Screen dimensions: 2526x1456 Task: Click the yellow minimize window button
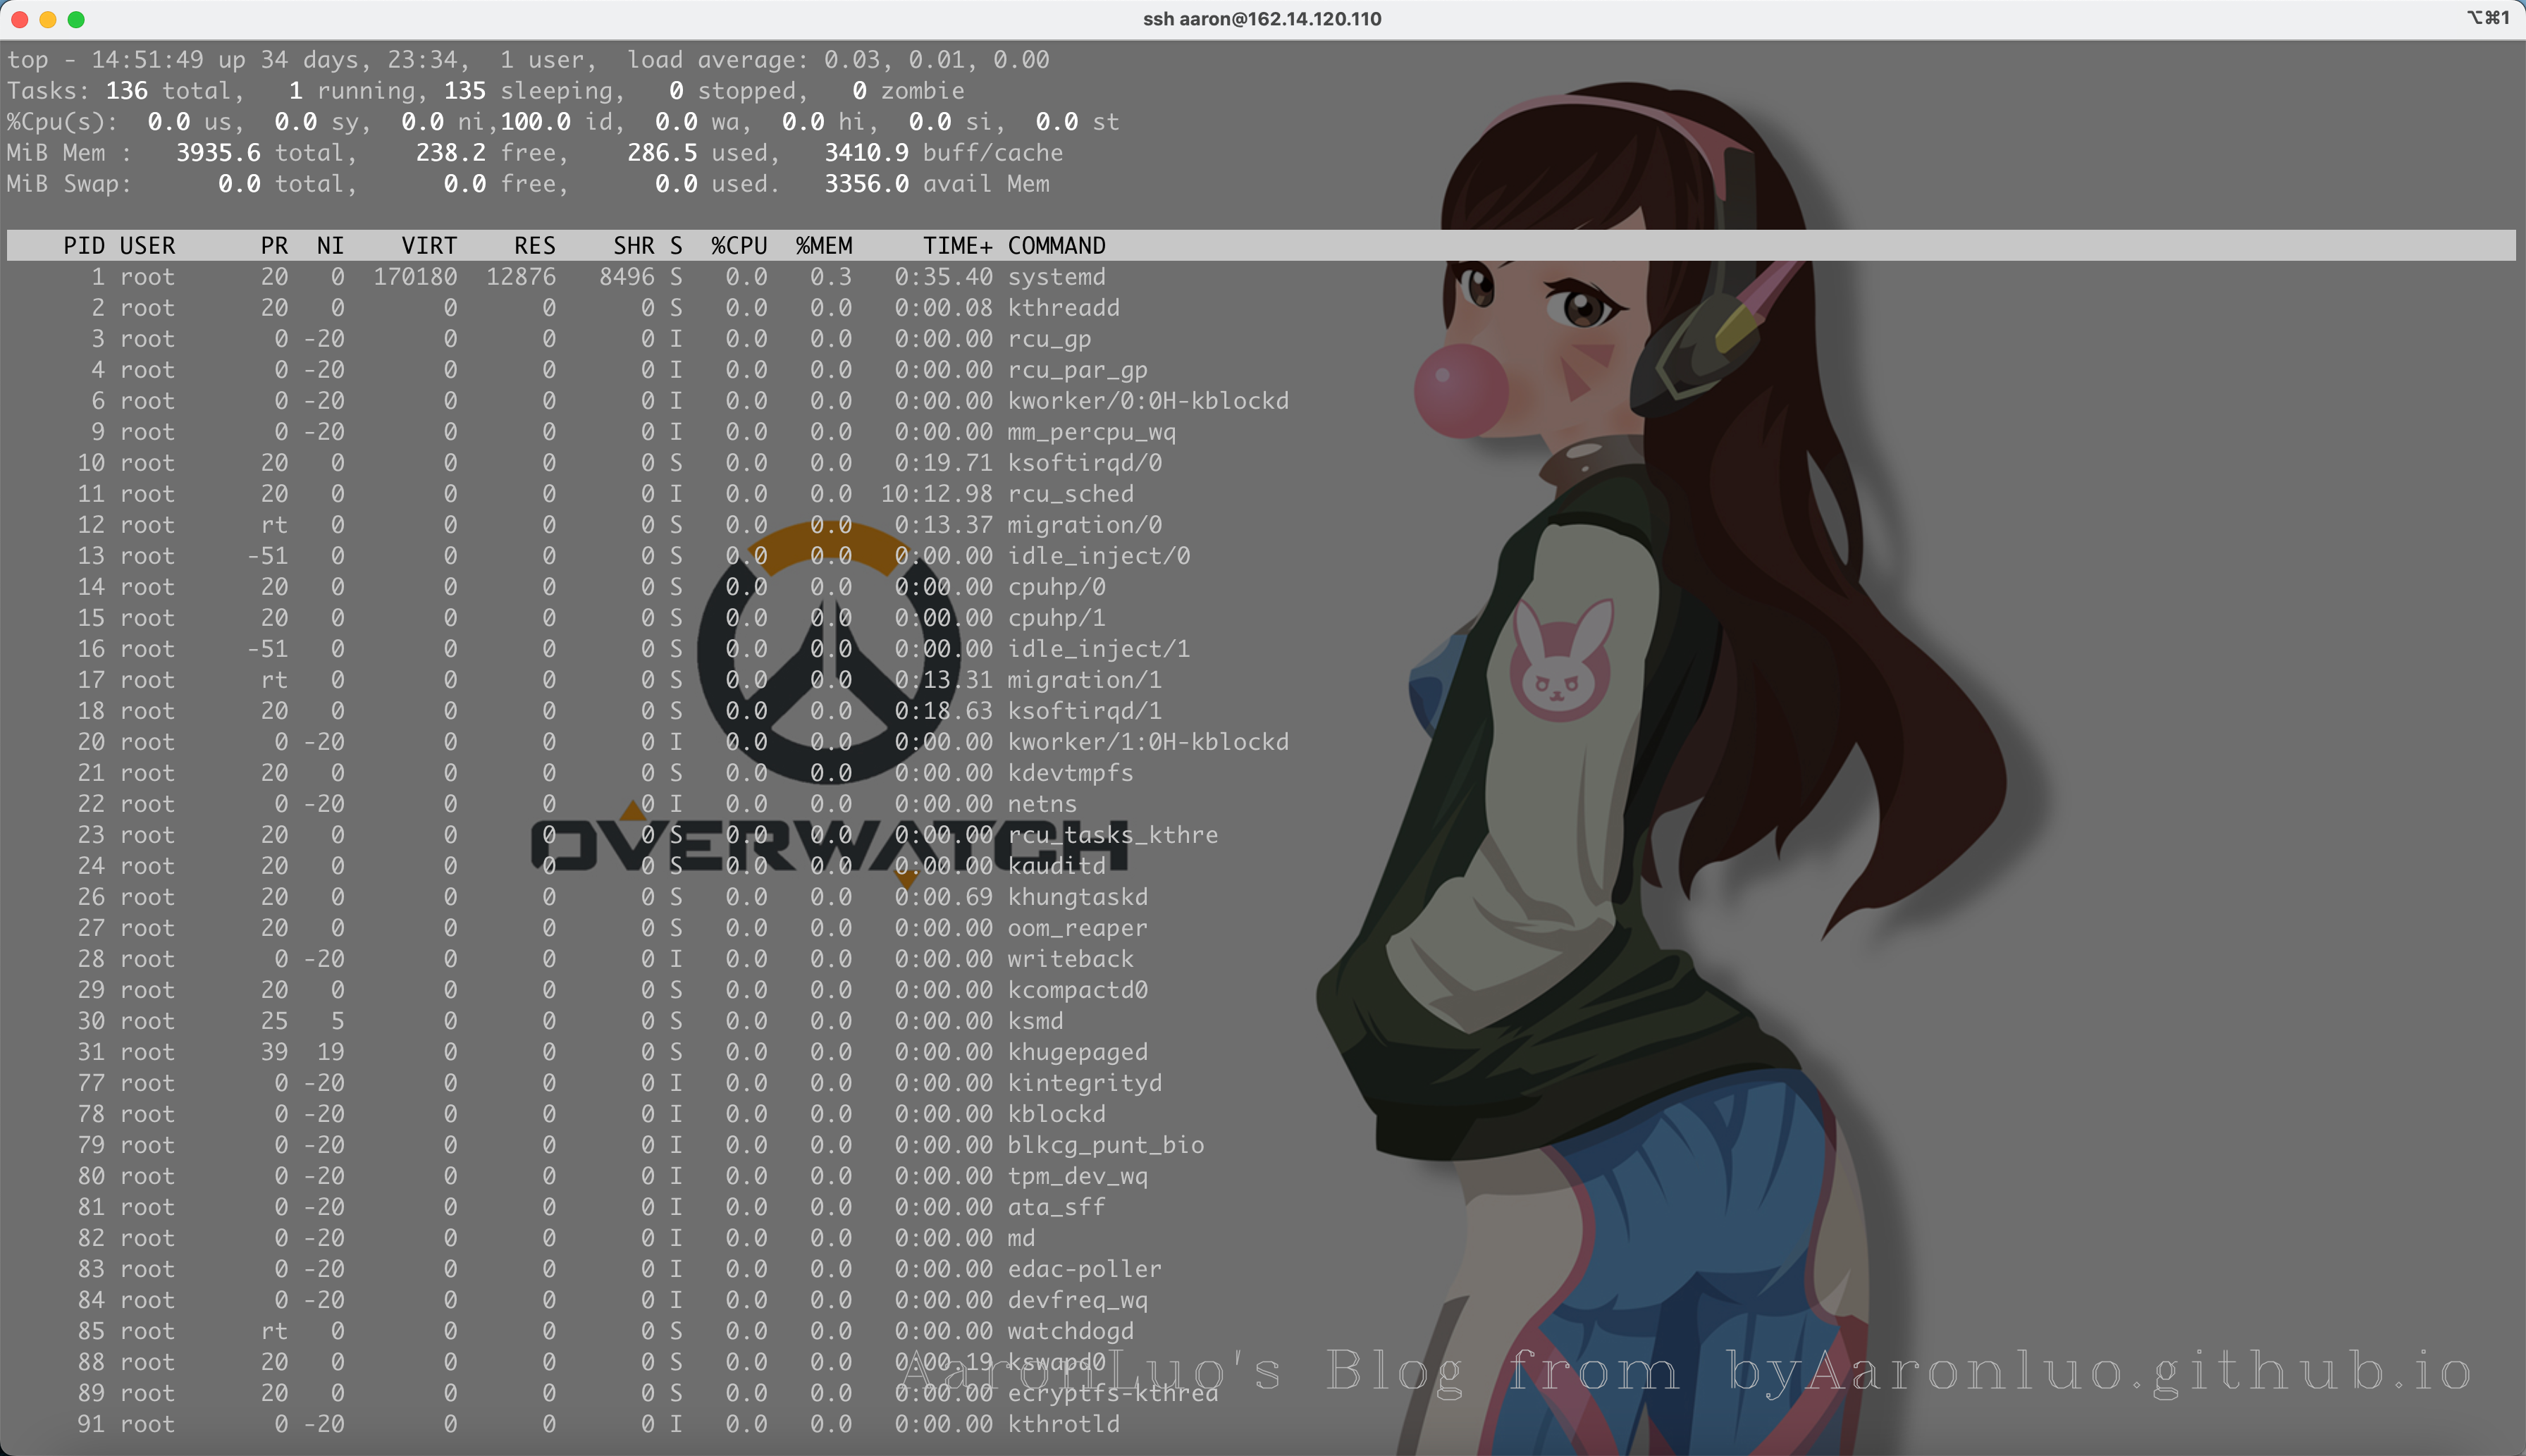[x=47, y=19]
